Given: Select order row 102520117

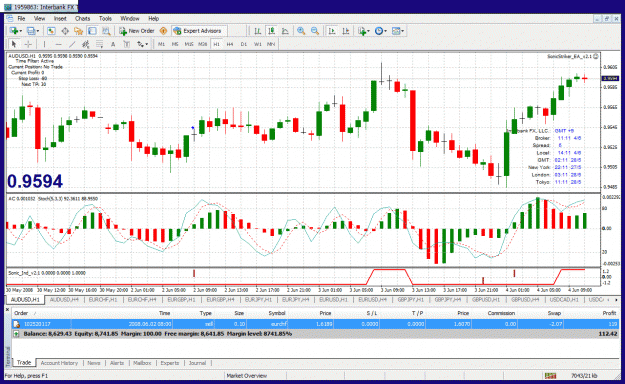Looking at the screenshot, I should click(x=316, y=324).
